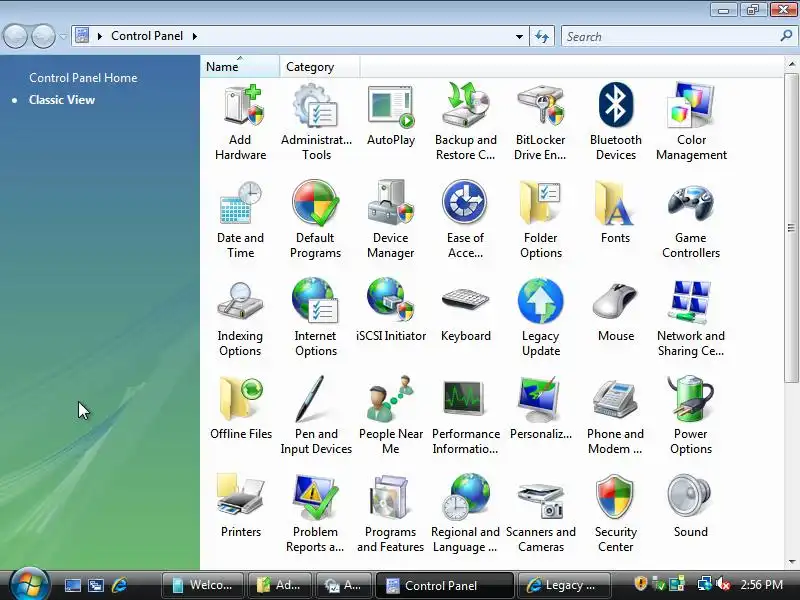Screen dimensions: 800x600
Task: Open Default Programs
Action: [315, 220]
